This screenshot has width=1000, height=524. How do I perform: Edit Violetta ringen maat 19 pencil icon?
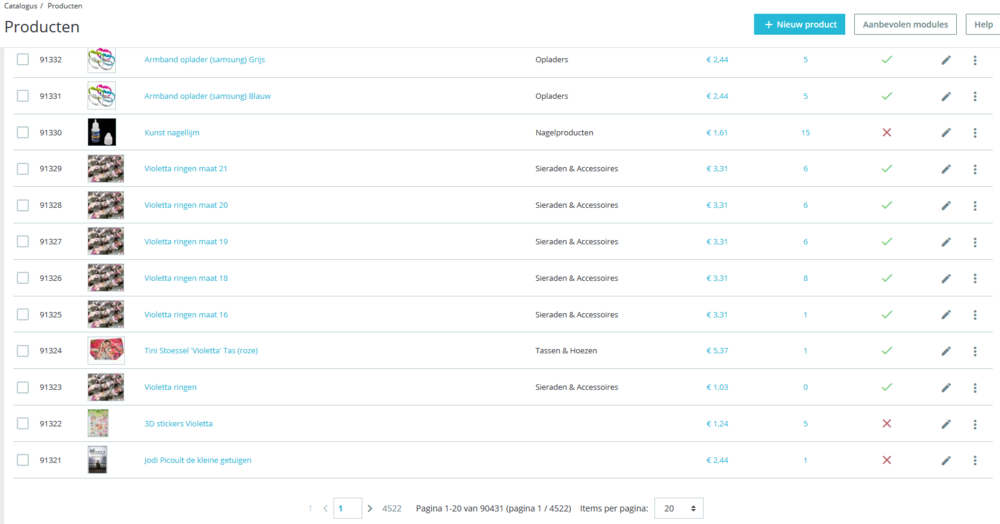[946, 242]
